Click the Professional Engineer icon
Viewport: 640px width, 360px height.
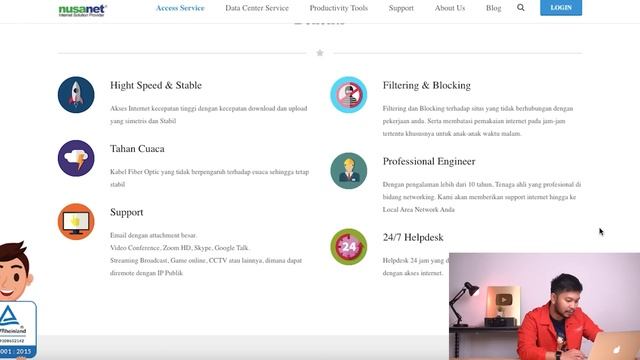click(349, 171)
